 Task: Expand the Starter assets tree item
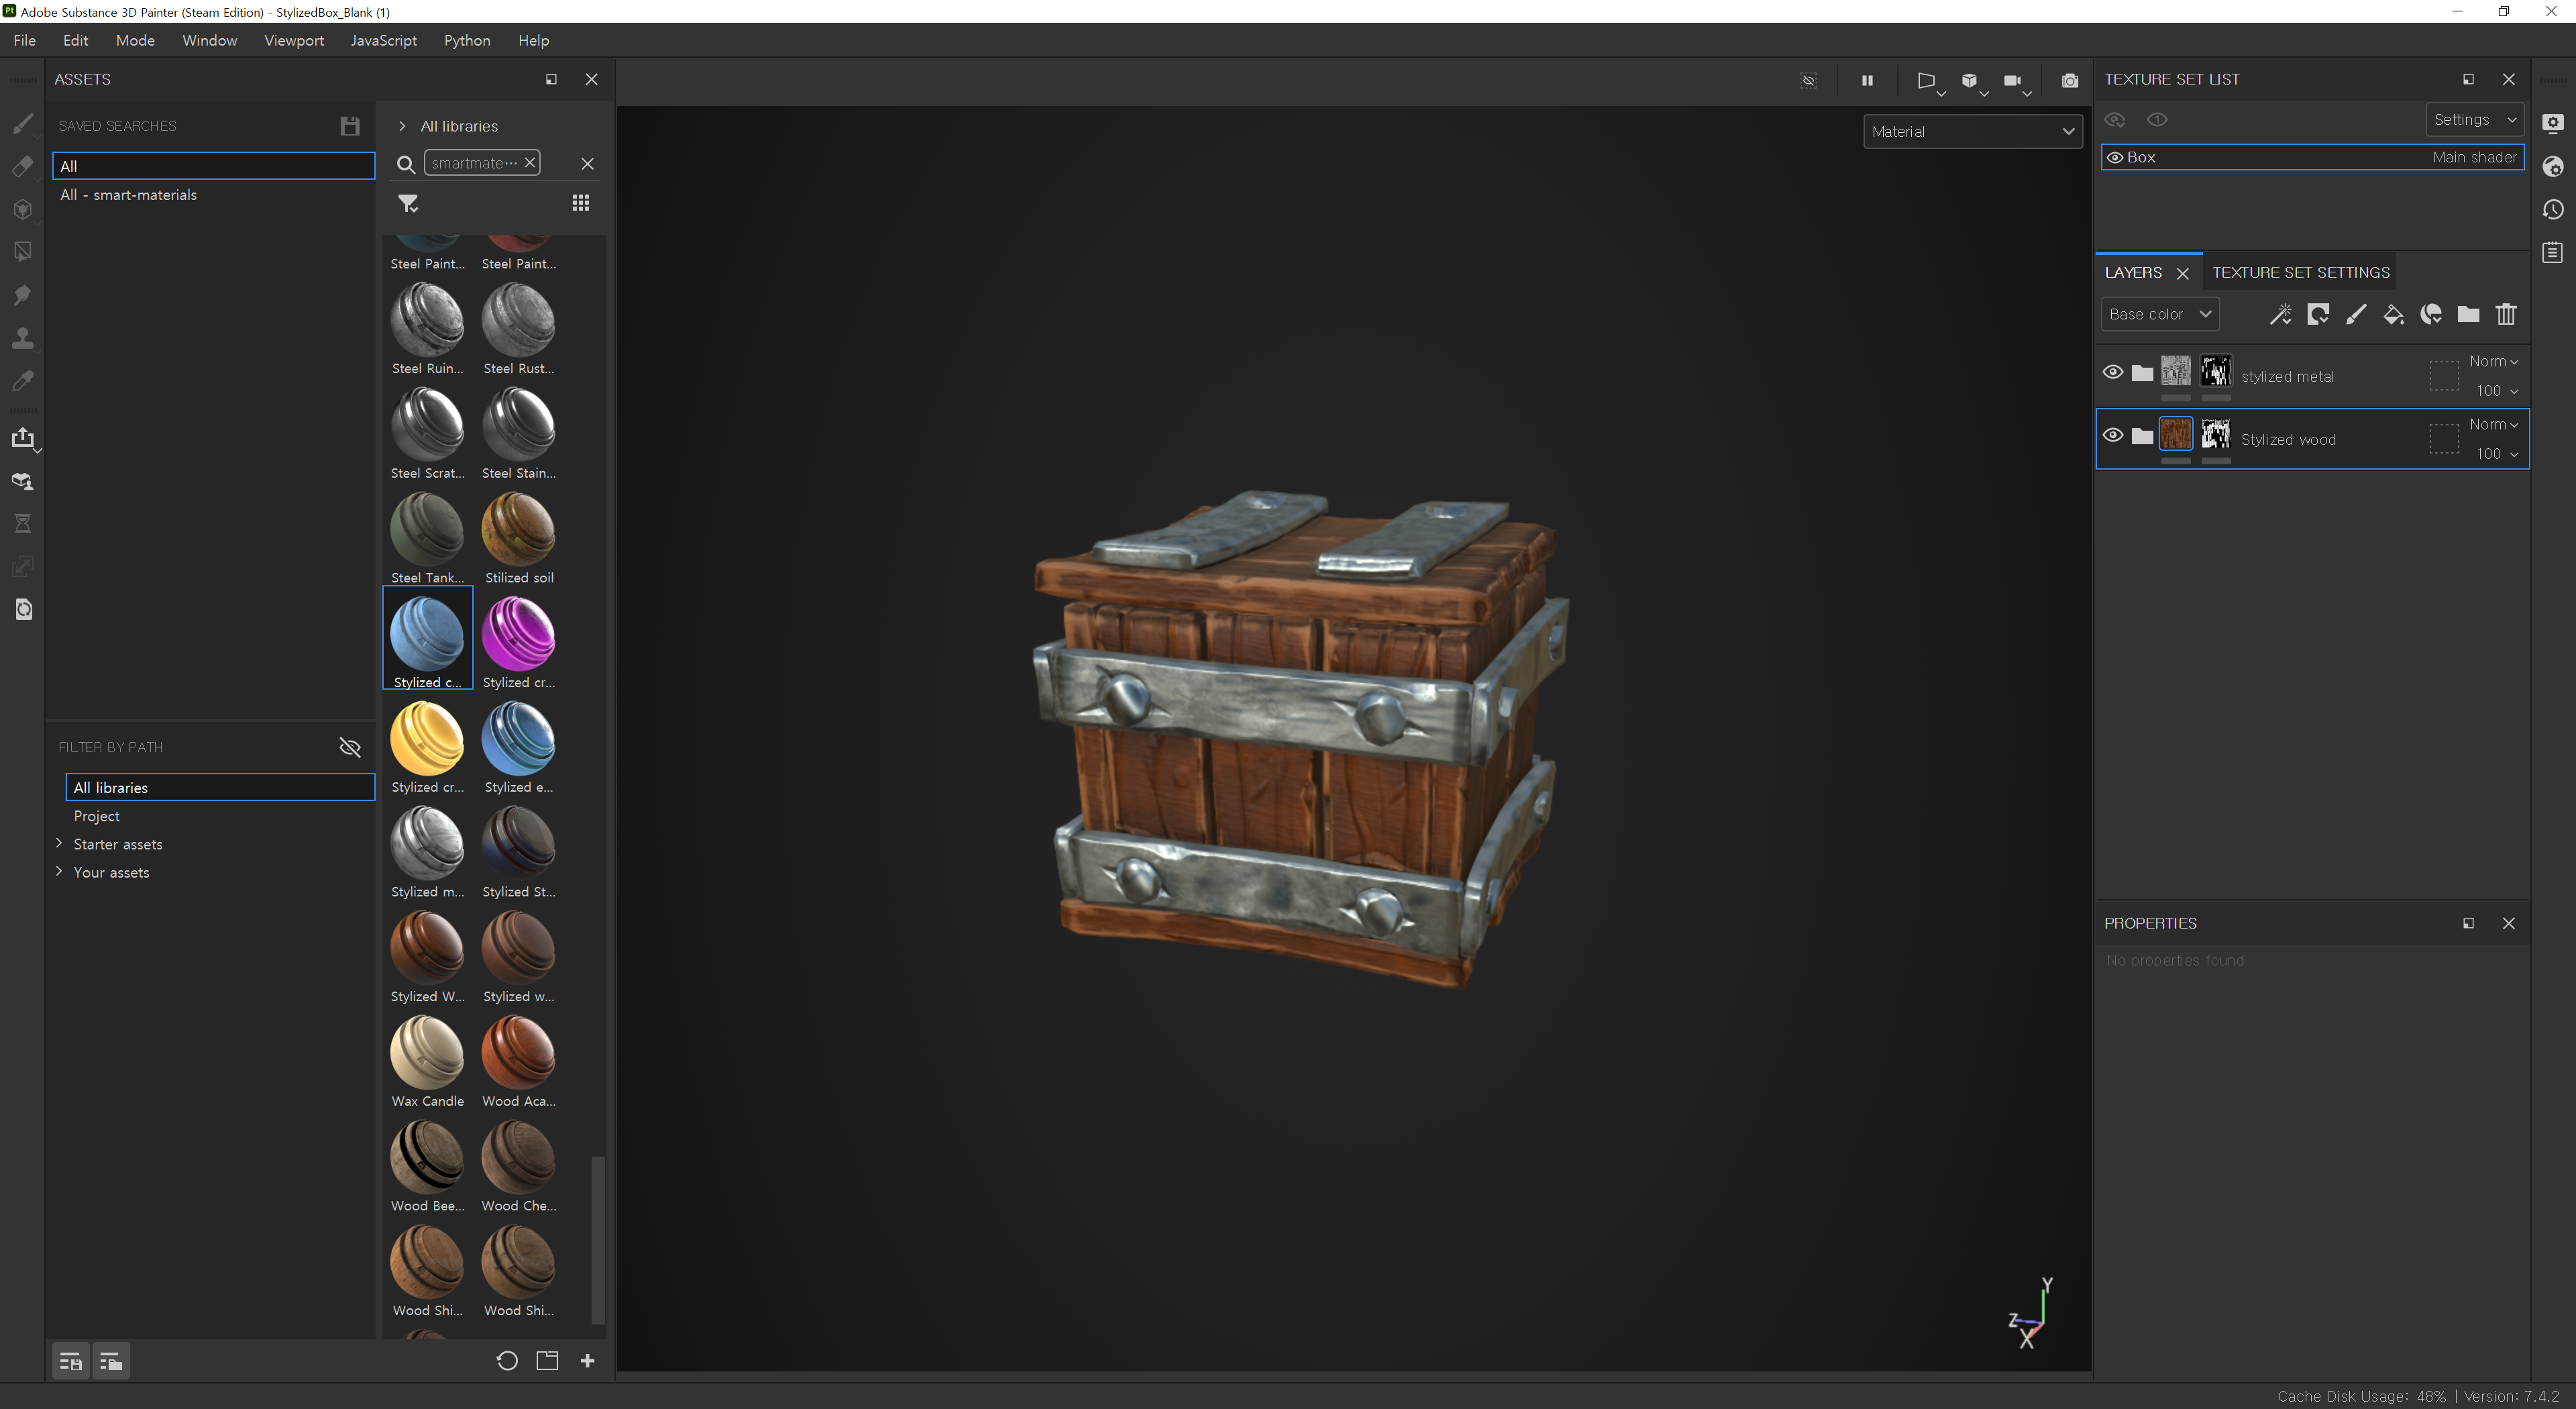(x=59, y=843)
